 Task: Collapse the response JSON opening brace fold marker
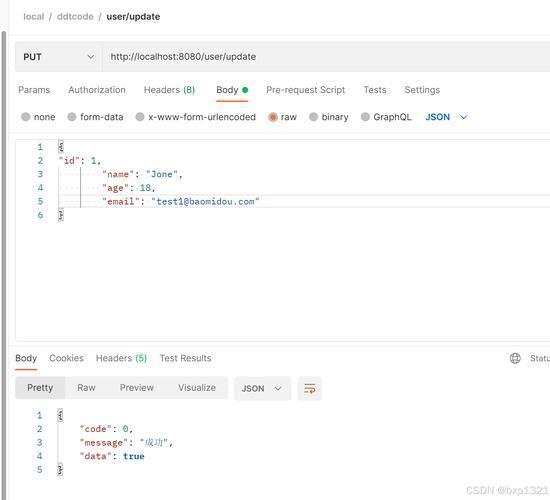pyautogui.click(x=60, y=415)
